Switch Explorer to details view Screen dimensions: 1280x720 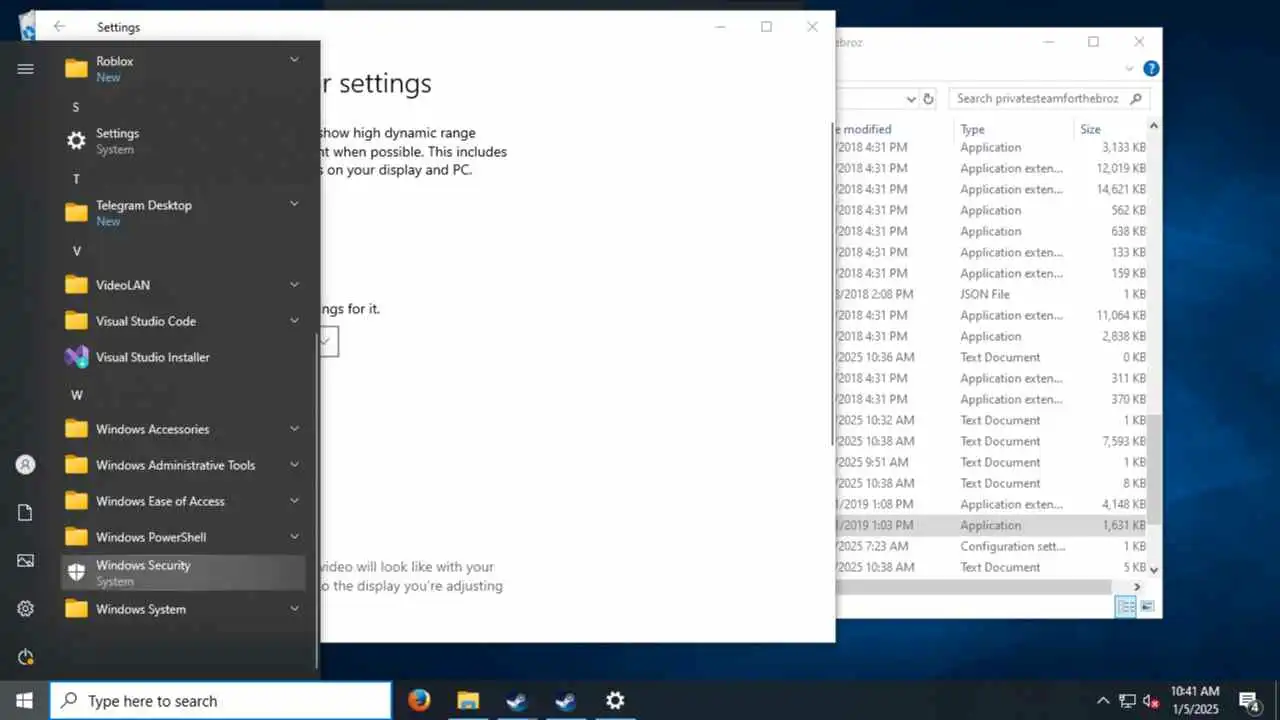click(1126, 606)
